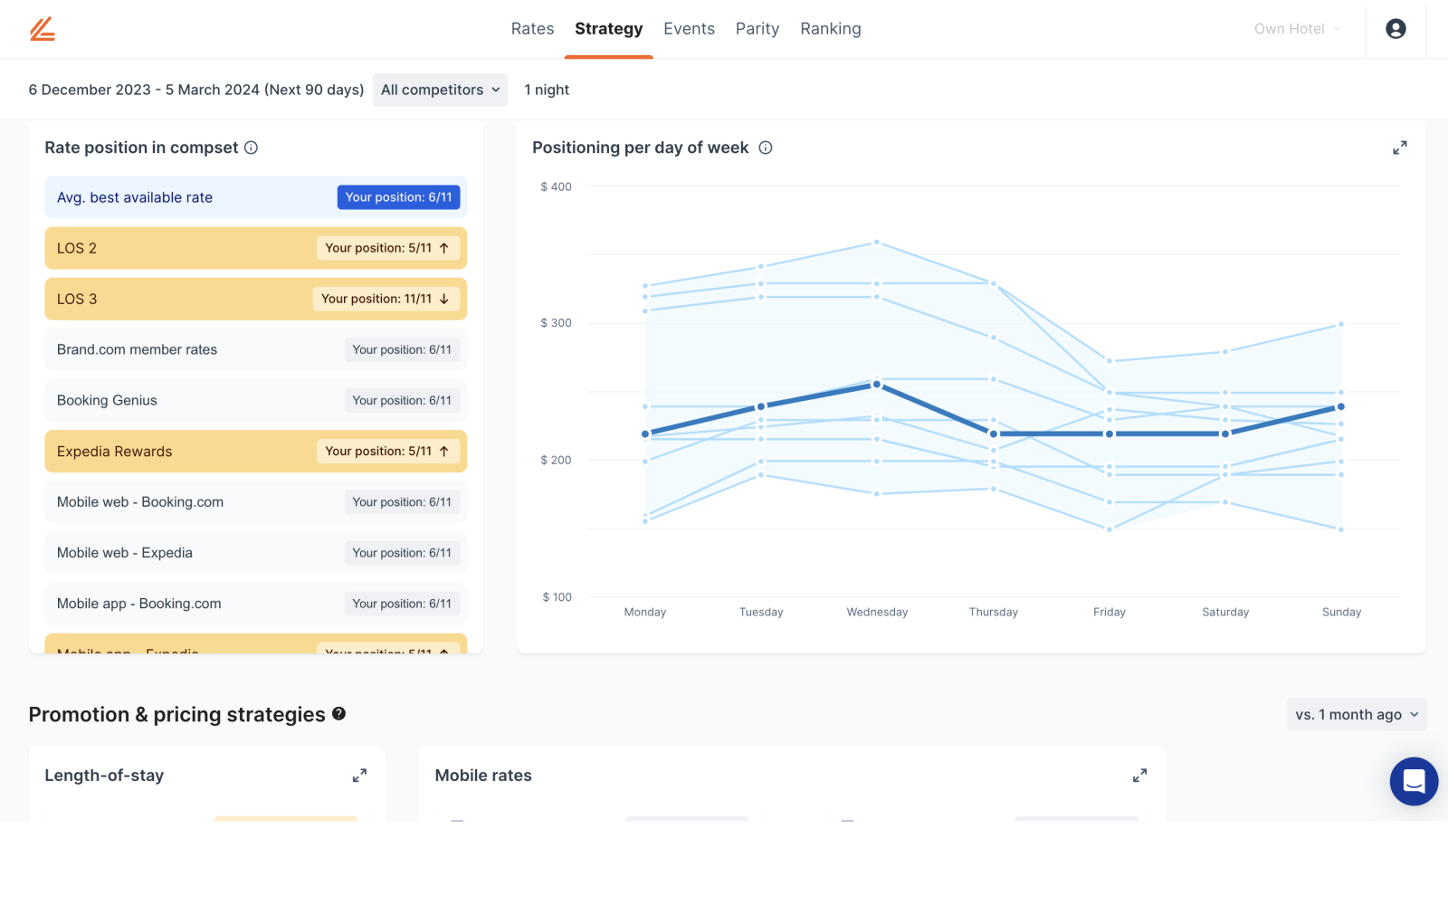
Task: Select the LOS 3 rate row
Action: click(x=255, y=299)
